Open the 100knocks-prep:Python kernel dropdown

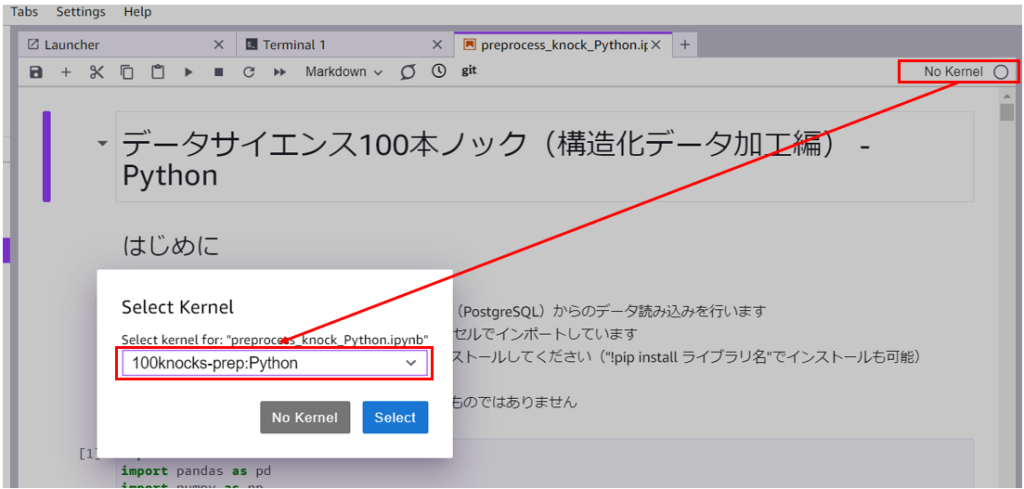(x=274, y=364)
